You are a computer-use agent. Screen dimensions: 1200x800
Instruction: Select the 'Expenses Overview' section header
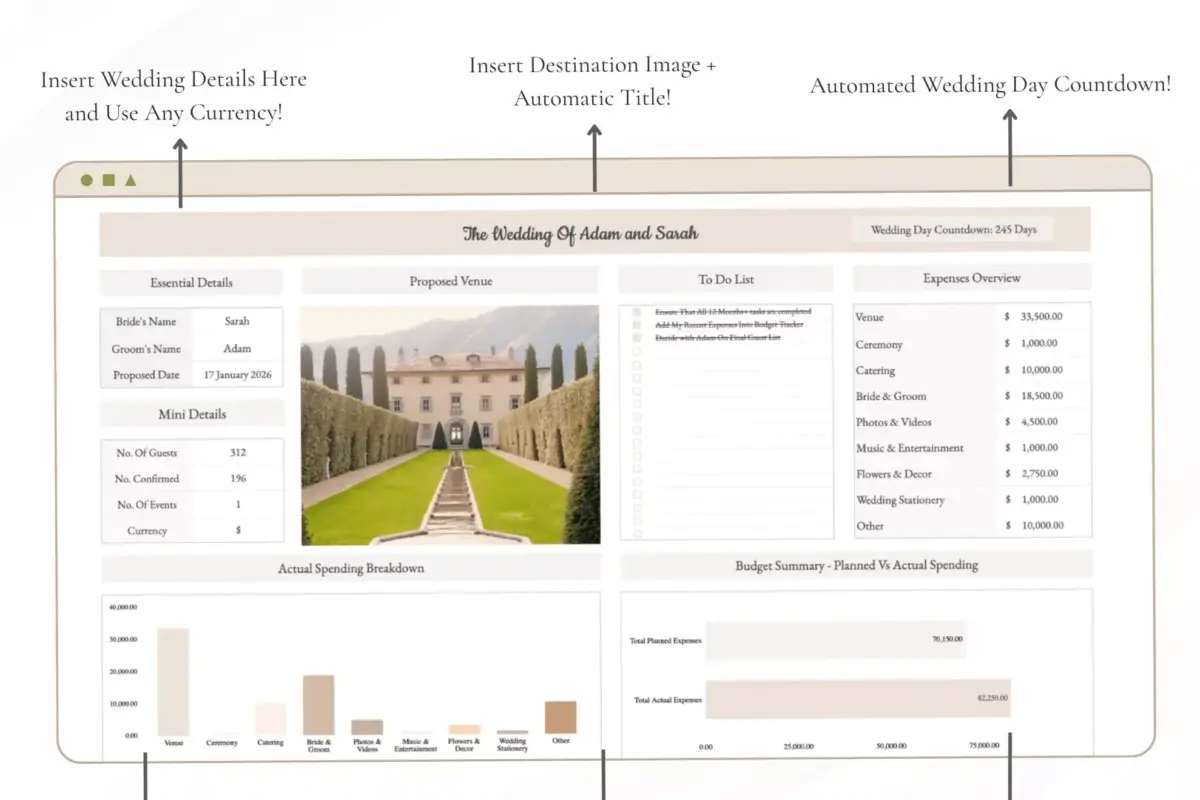coord(971,277)
